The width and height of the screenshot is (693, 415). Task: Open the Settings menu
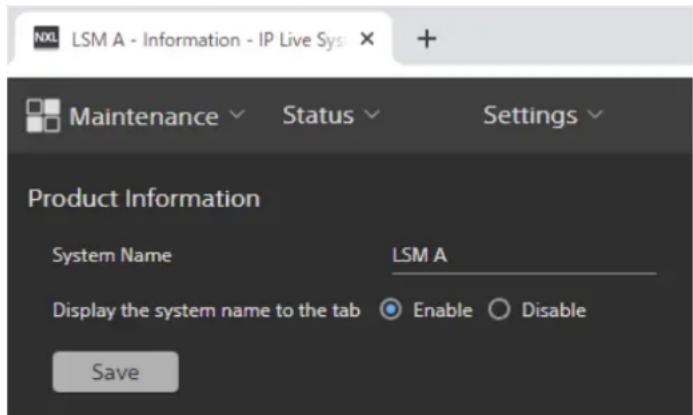point(530,116)
